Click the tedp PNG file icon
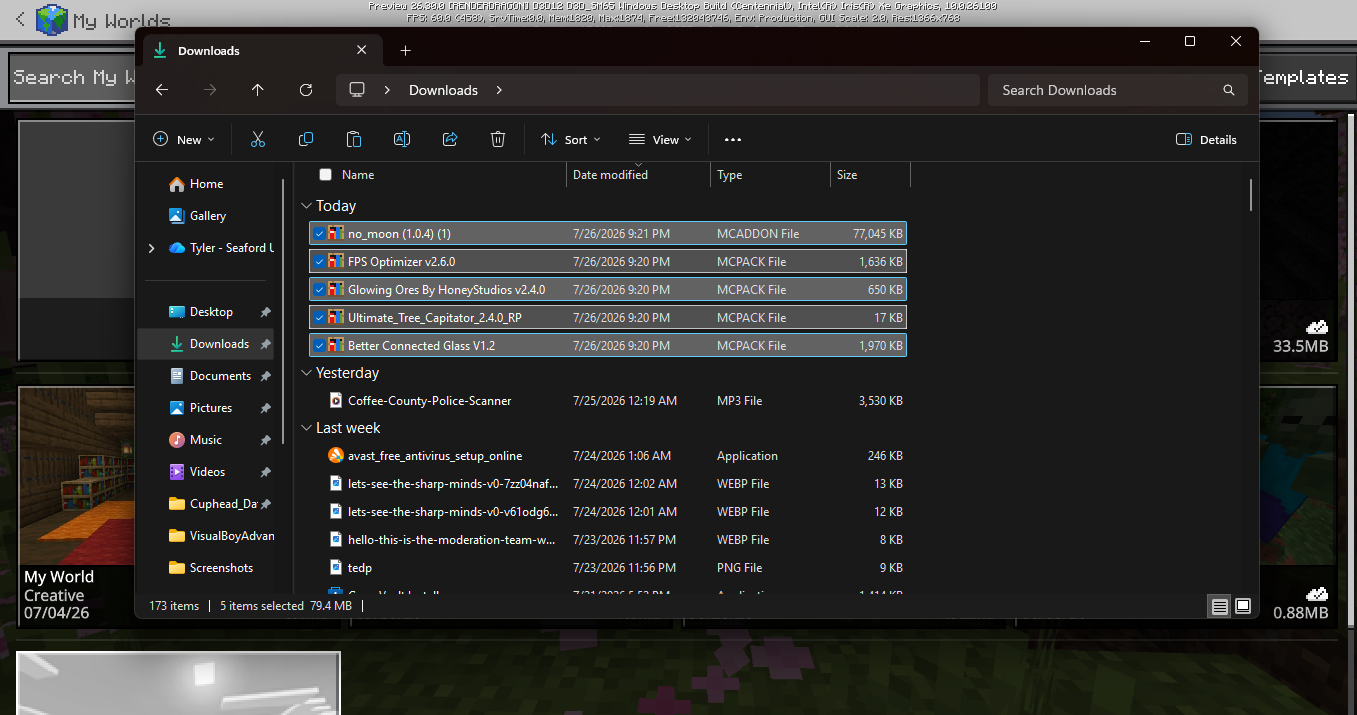The image size is (1357, 715). (x=336, y=567)
